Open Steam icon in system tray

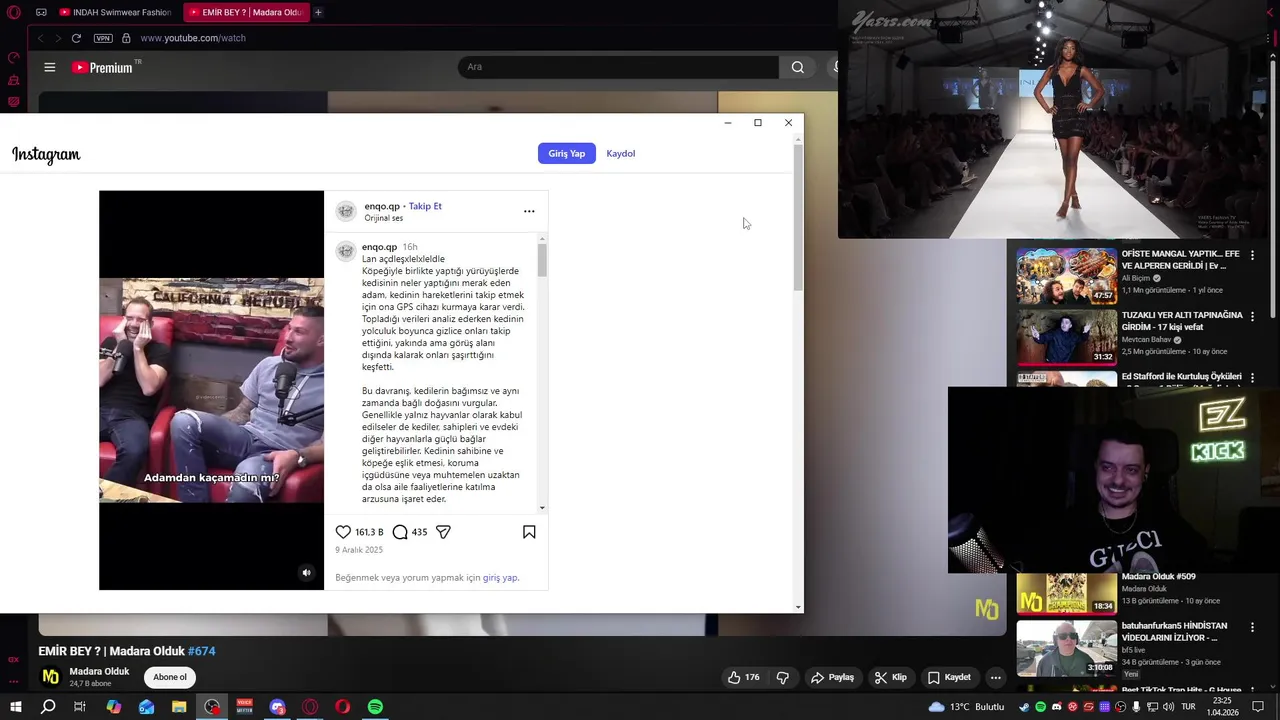coord(1024,707)
